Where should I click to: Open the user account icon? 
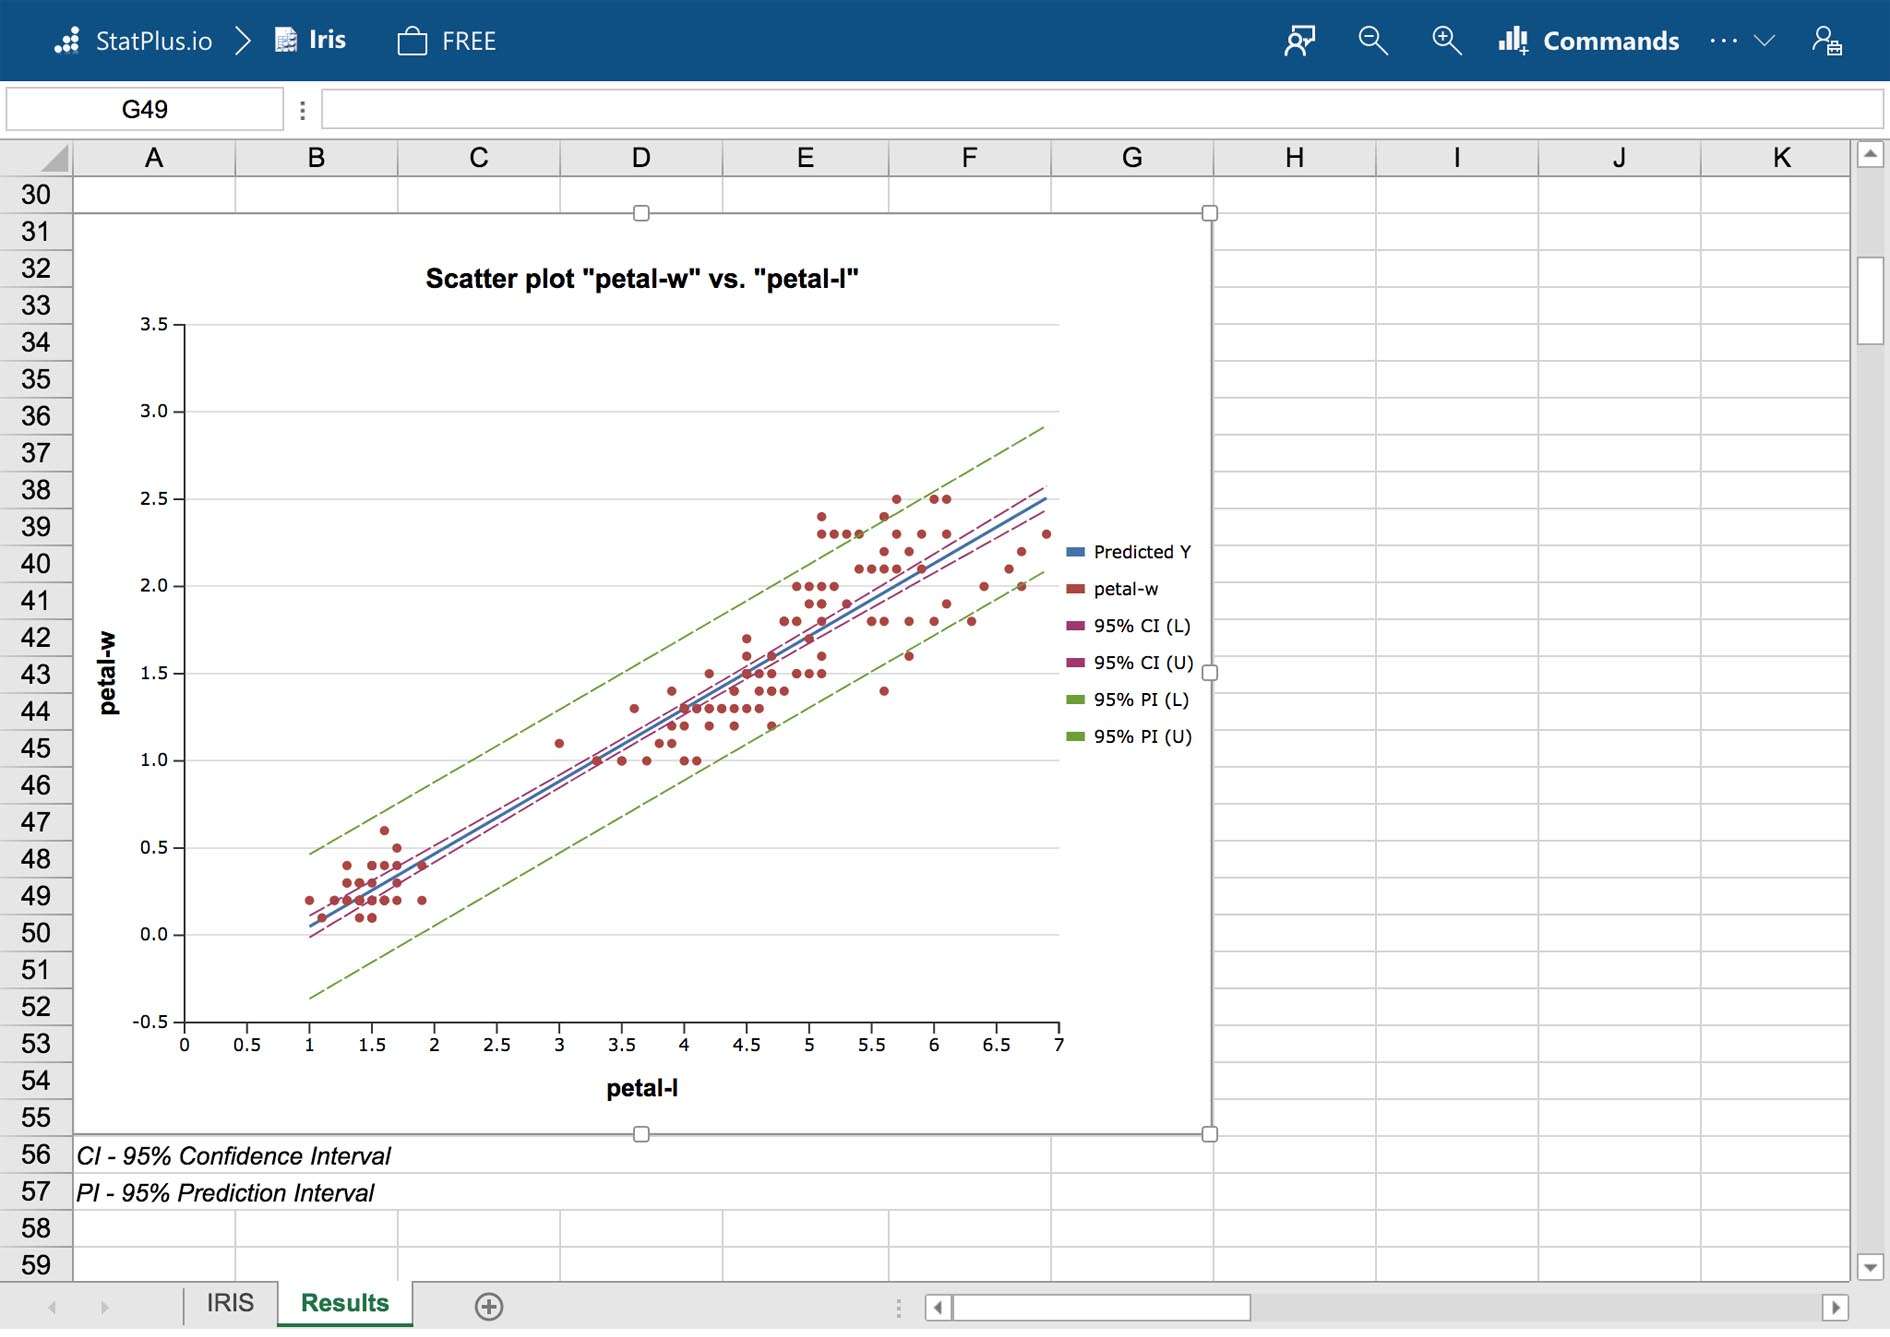[1827, 41]
